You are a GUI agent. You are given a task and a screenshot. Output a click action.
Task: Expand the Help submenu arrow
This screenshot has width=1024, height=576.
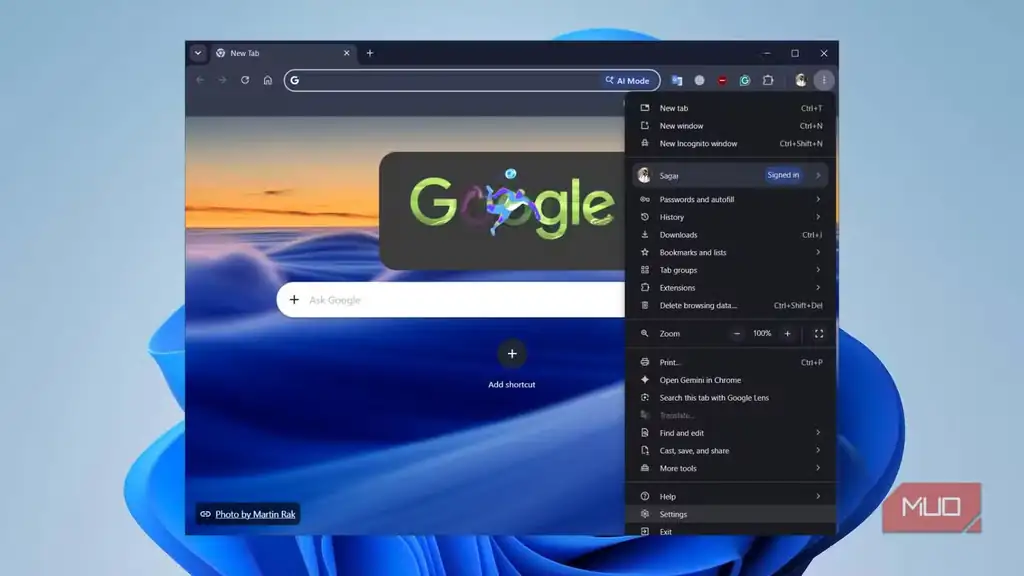pyautogui.click(x=818, y=496)
